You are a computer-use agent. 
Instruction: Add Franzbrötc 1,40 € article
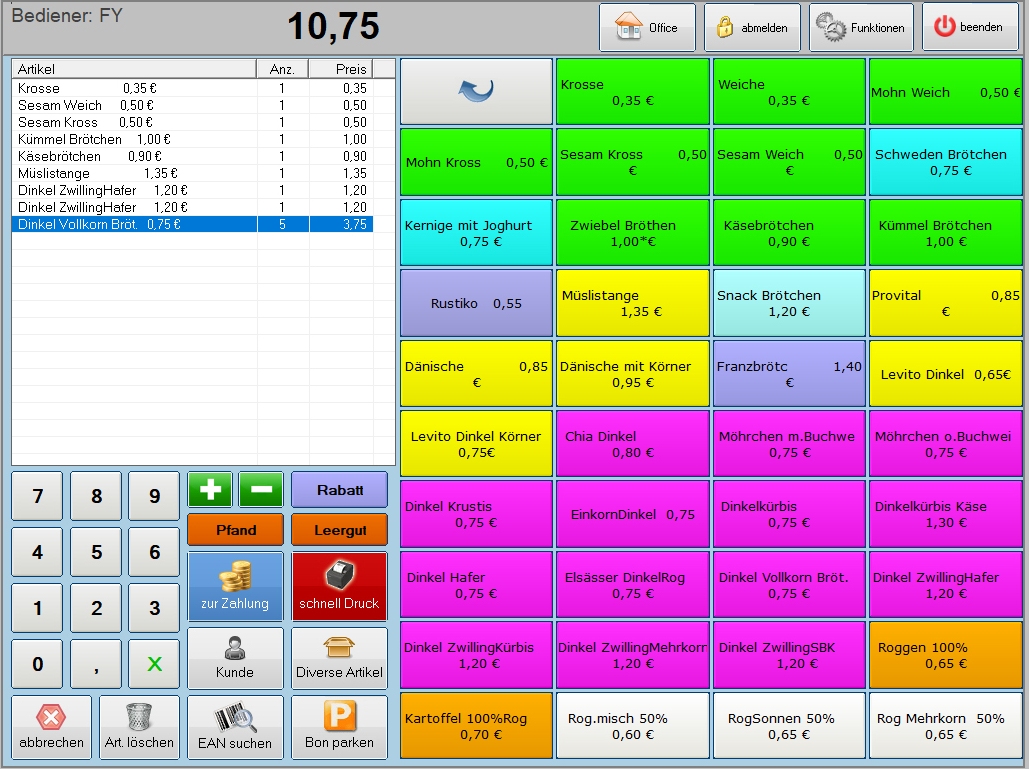789,373
